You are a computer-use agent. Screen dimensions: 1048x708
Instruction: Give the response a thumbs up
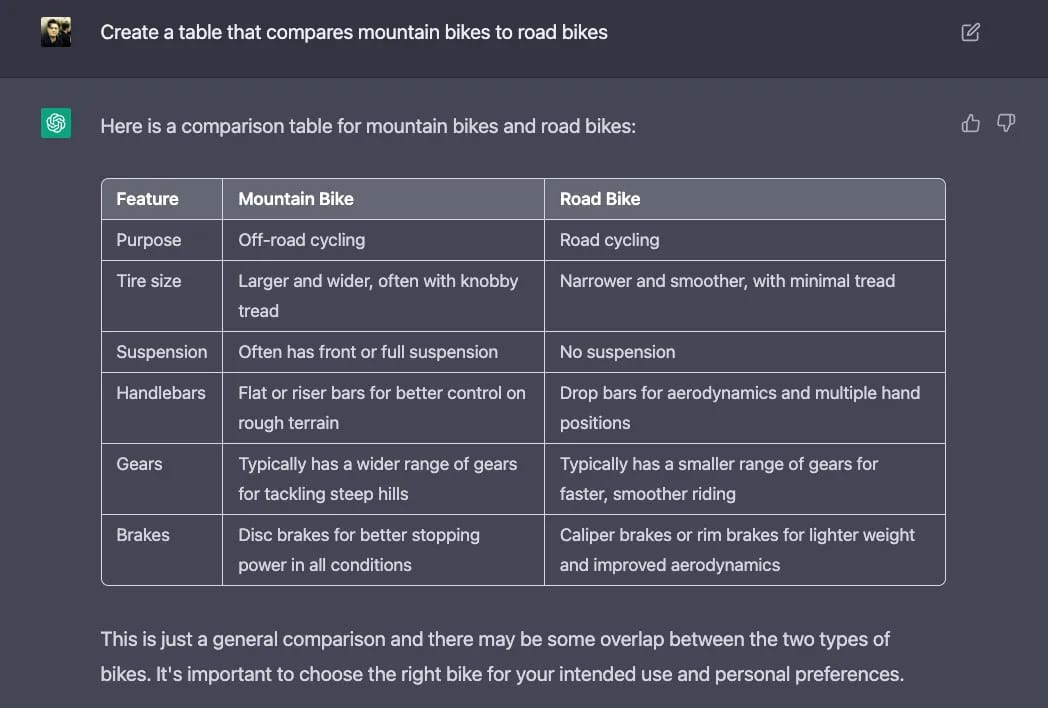click(x=970, y=123)
